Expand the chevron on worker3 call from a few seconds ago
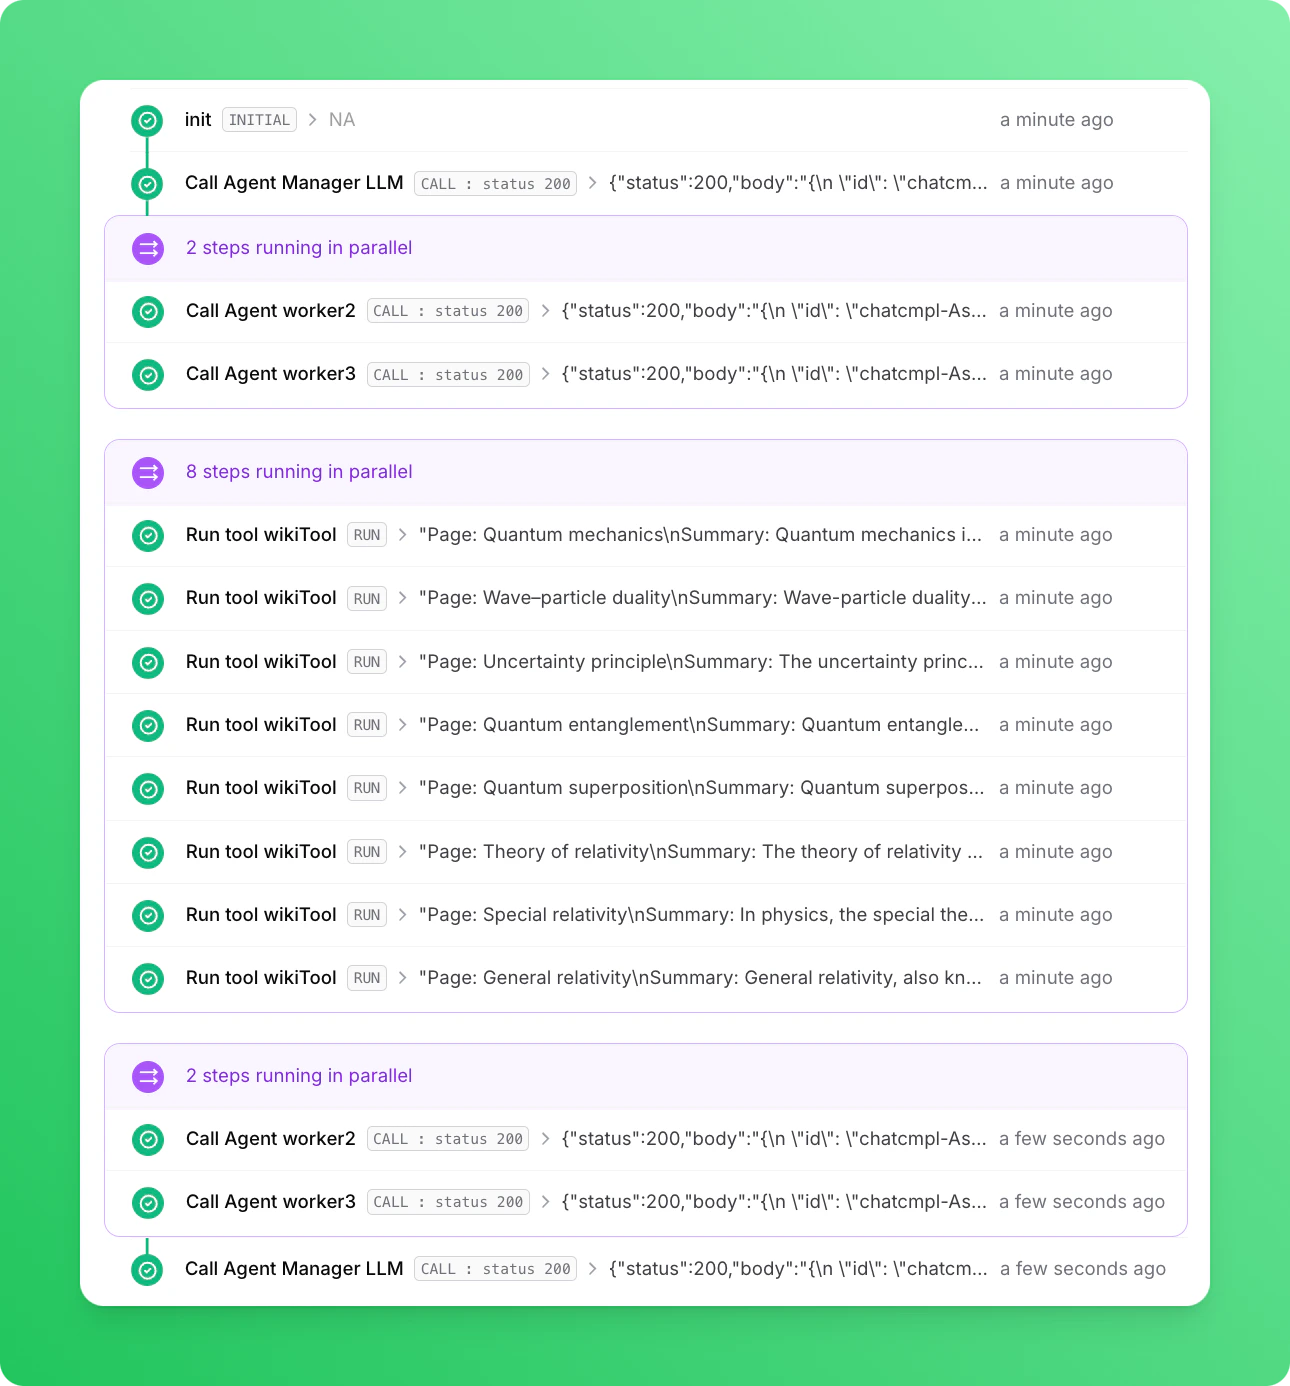This screenshot has width=1290, height=1386. [x=545, y=1202]
